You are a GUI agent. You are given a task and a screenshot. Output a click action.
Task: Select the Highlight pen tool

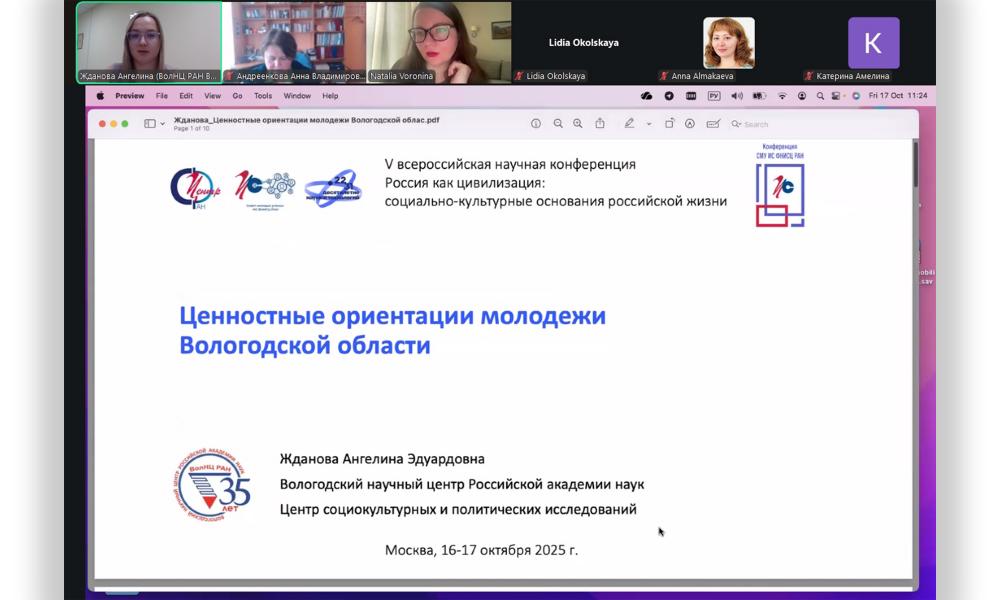[629, 124]
